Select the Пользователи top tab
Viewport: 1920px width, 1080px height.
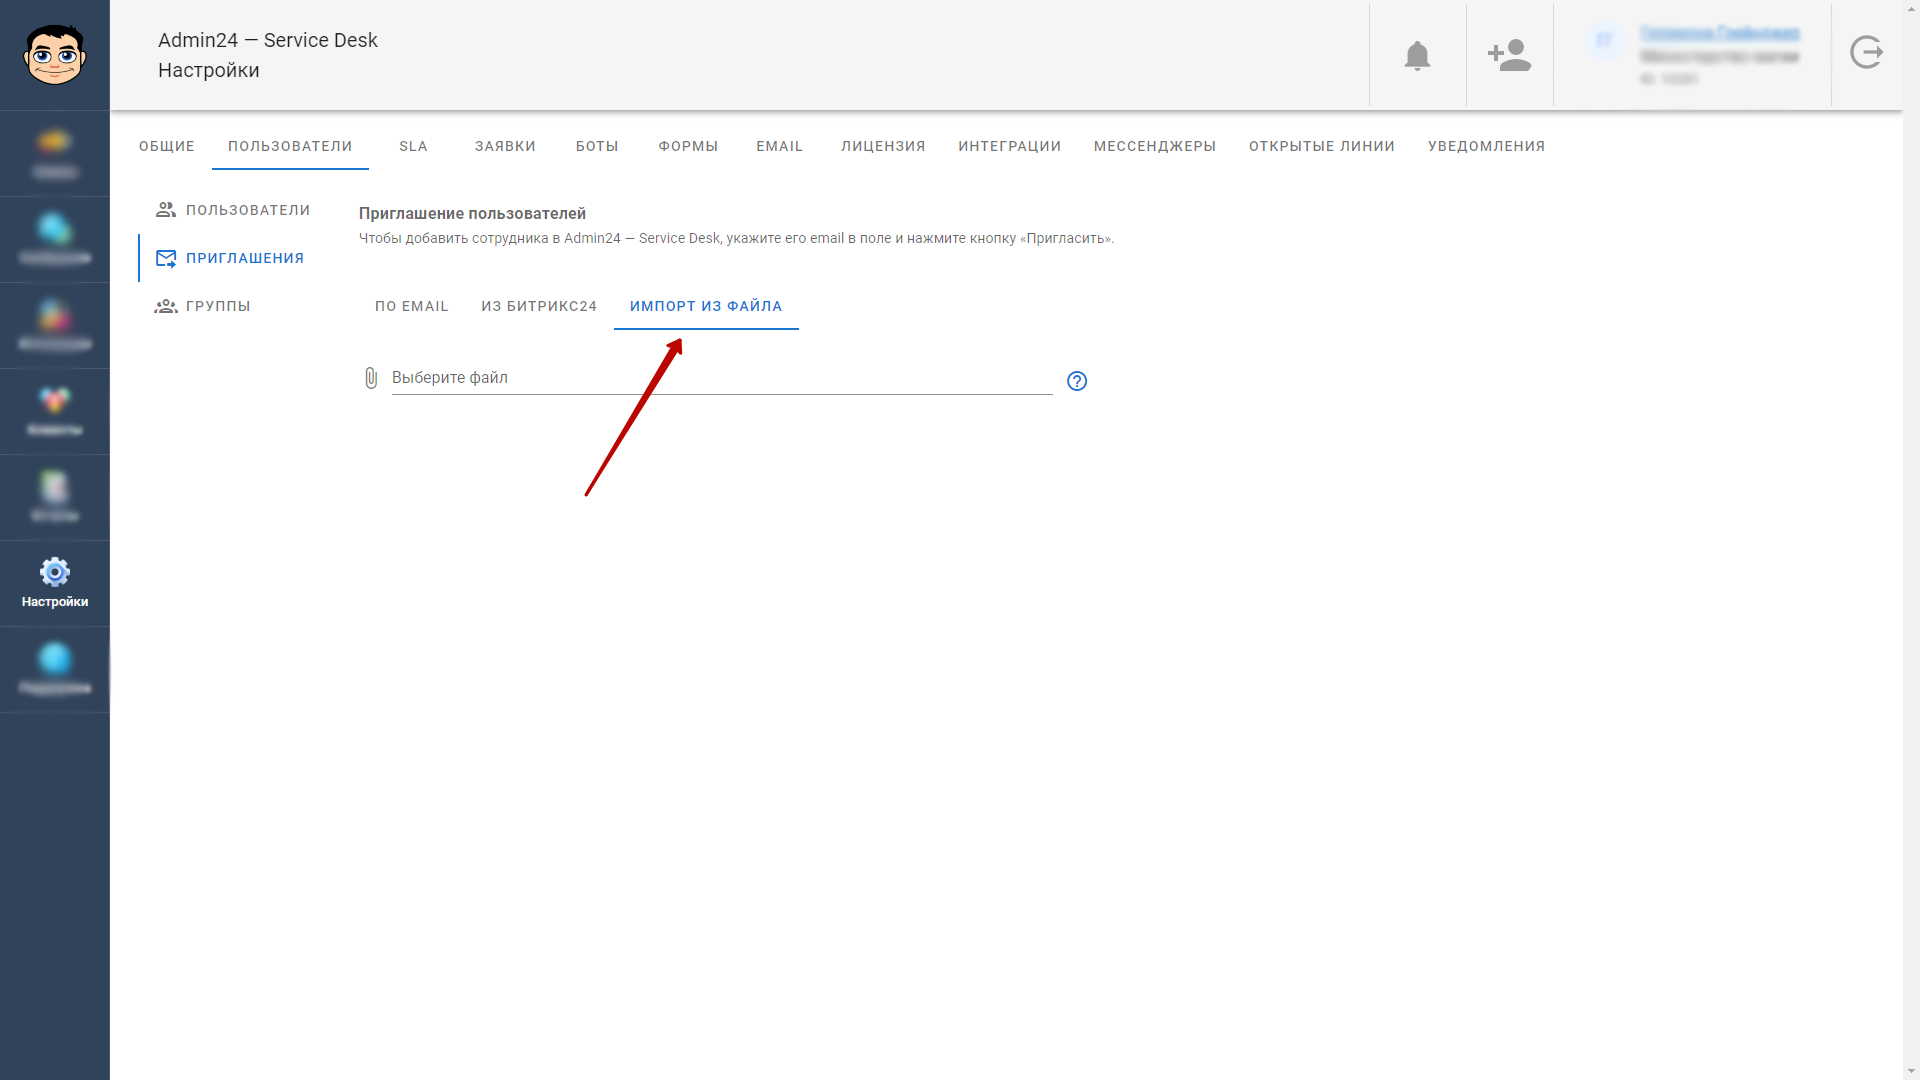290,146
